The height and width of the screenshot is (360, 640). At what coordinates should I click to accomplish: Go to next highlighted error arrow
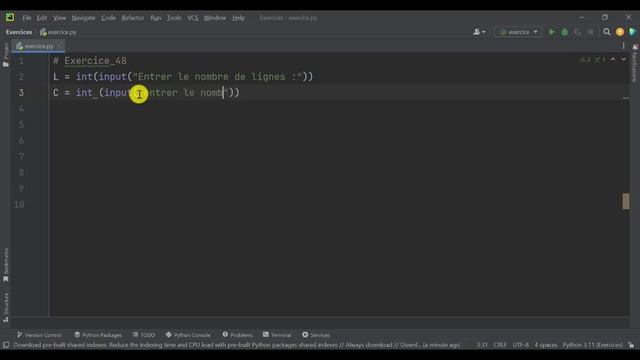(623, 60)
